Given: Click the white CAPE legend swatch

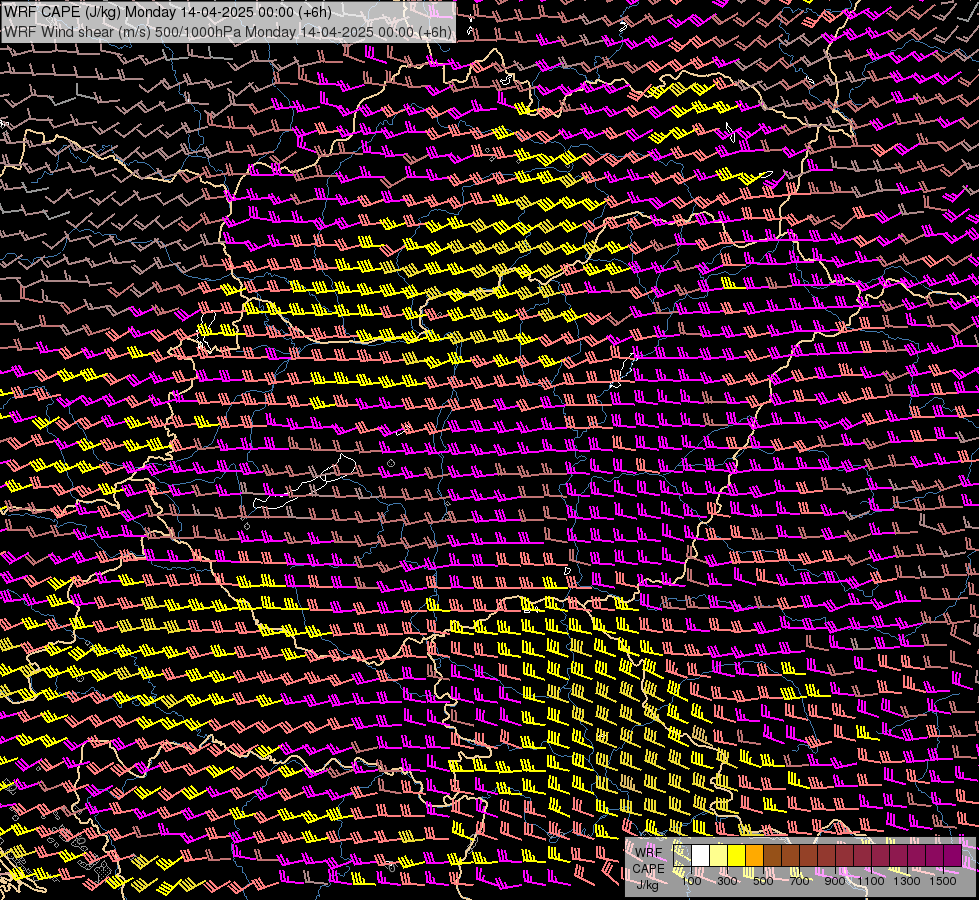Looking at the screenshot, I should coord(701,855).
